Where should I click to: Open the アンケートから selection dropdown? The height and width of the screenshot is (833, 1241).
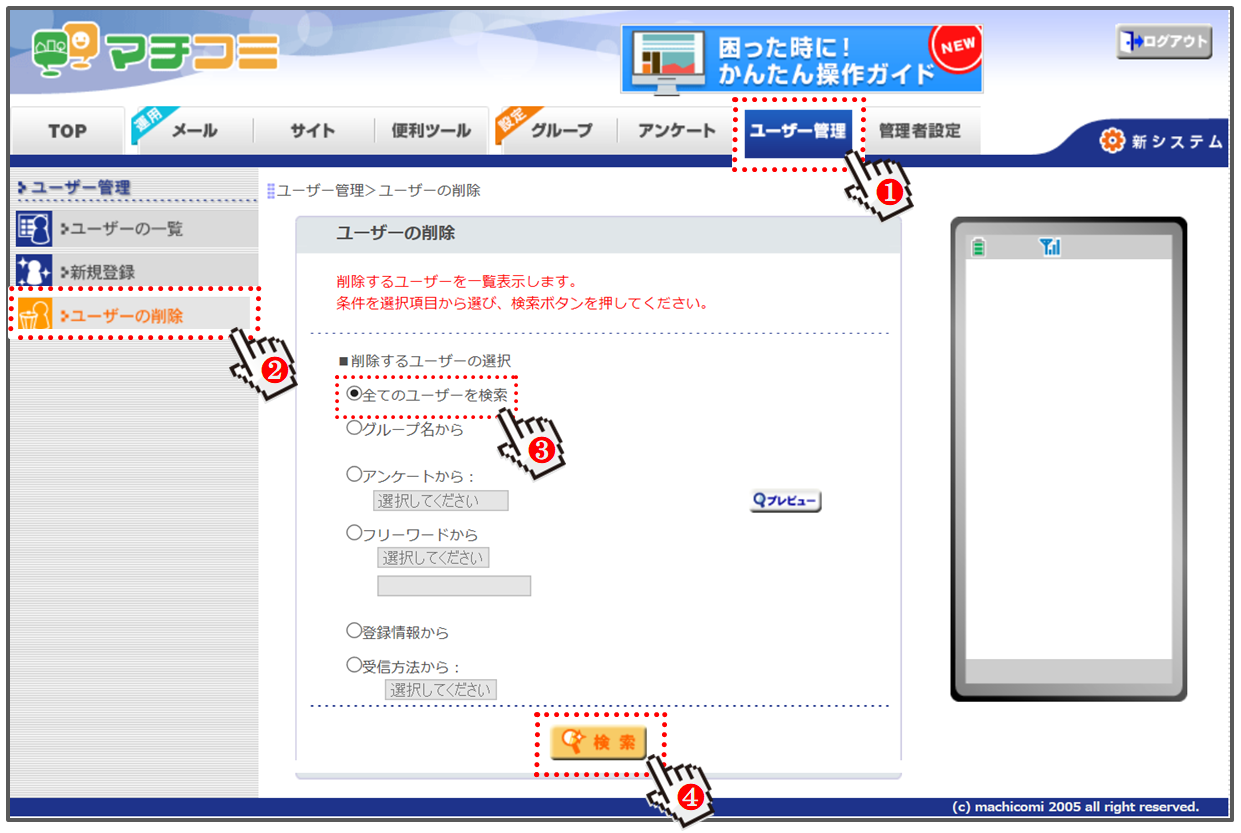click(x=441, y=500)
